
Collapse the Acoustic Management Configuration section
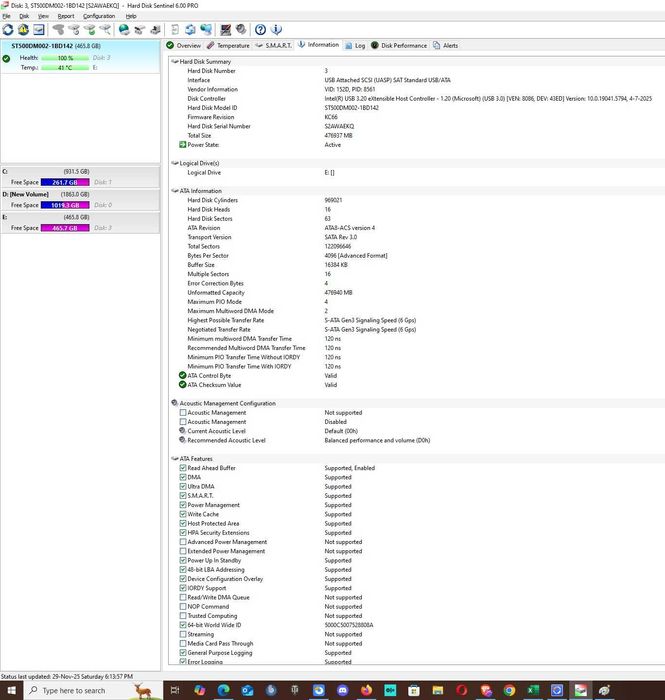(x=175, y=403)
